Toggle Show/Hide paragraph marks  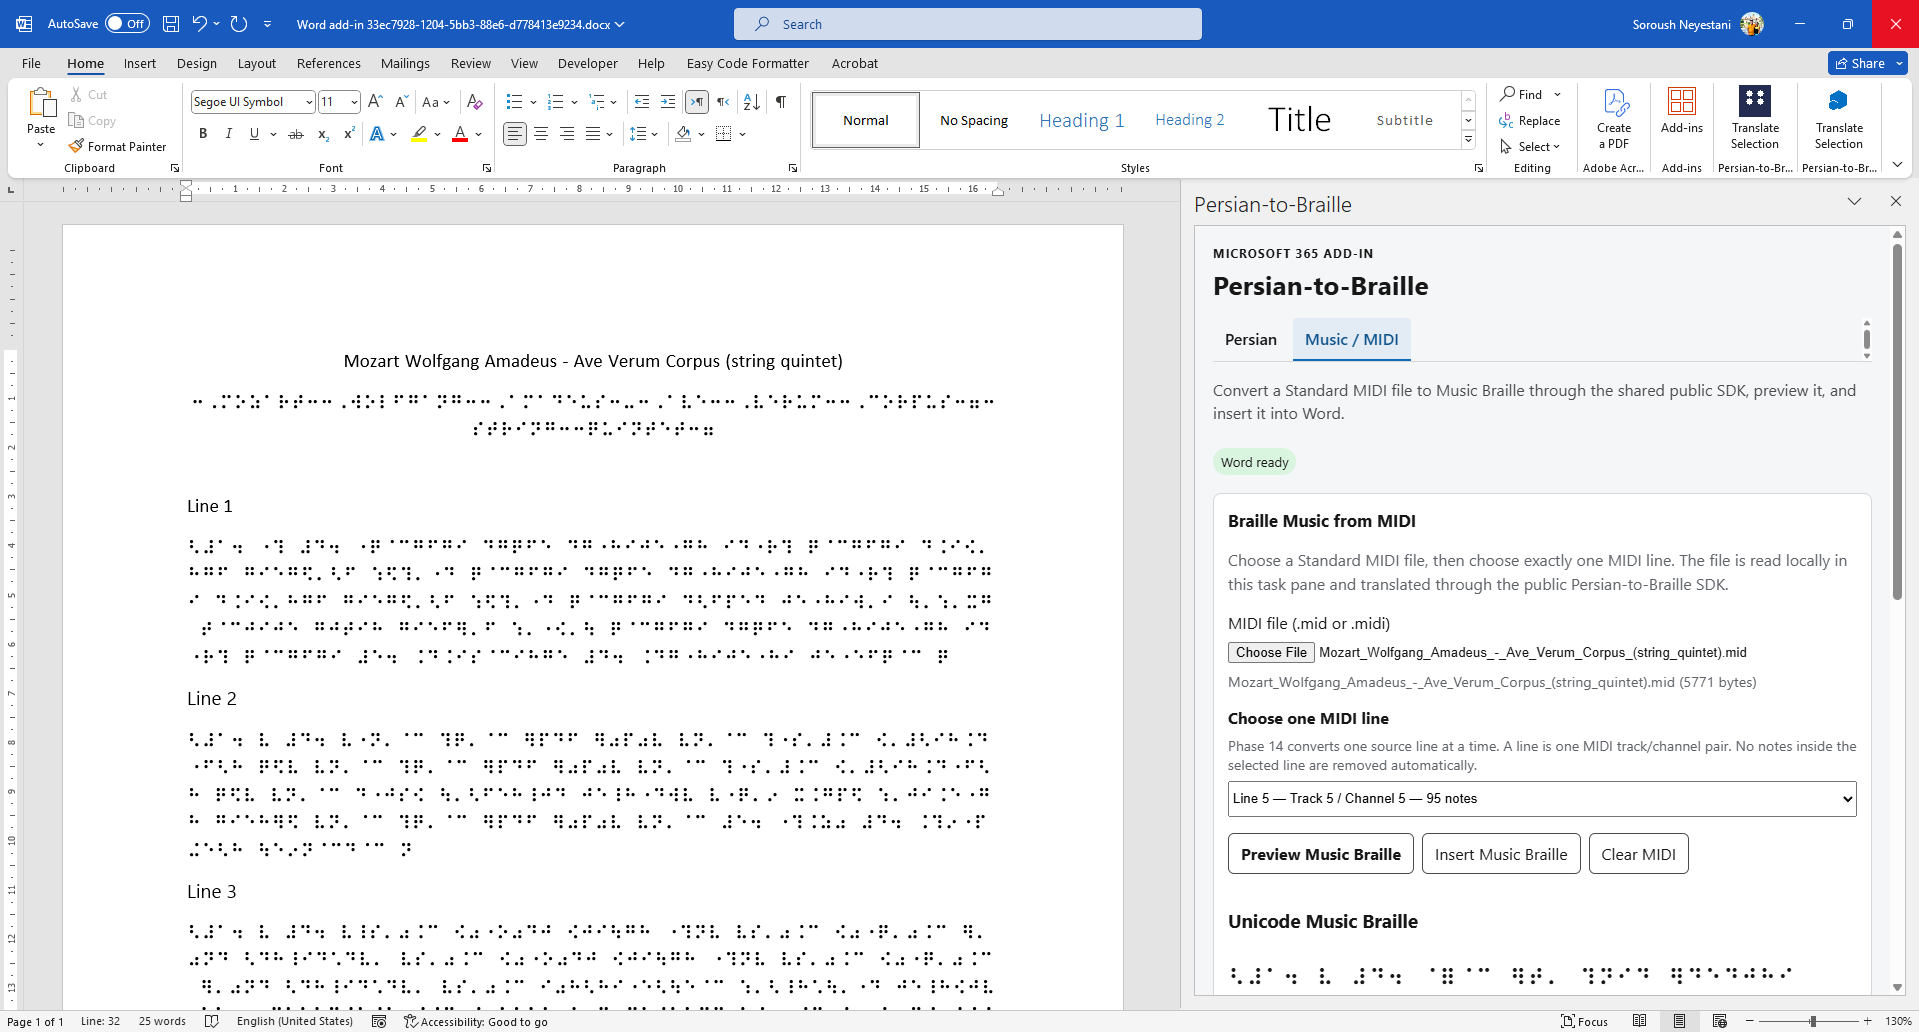781,102
